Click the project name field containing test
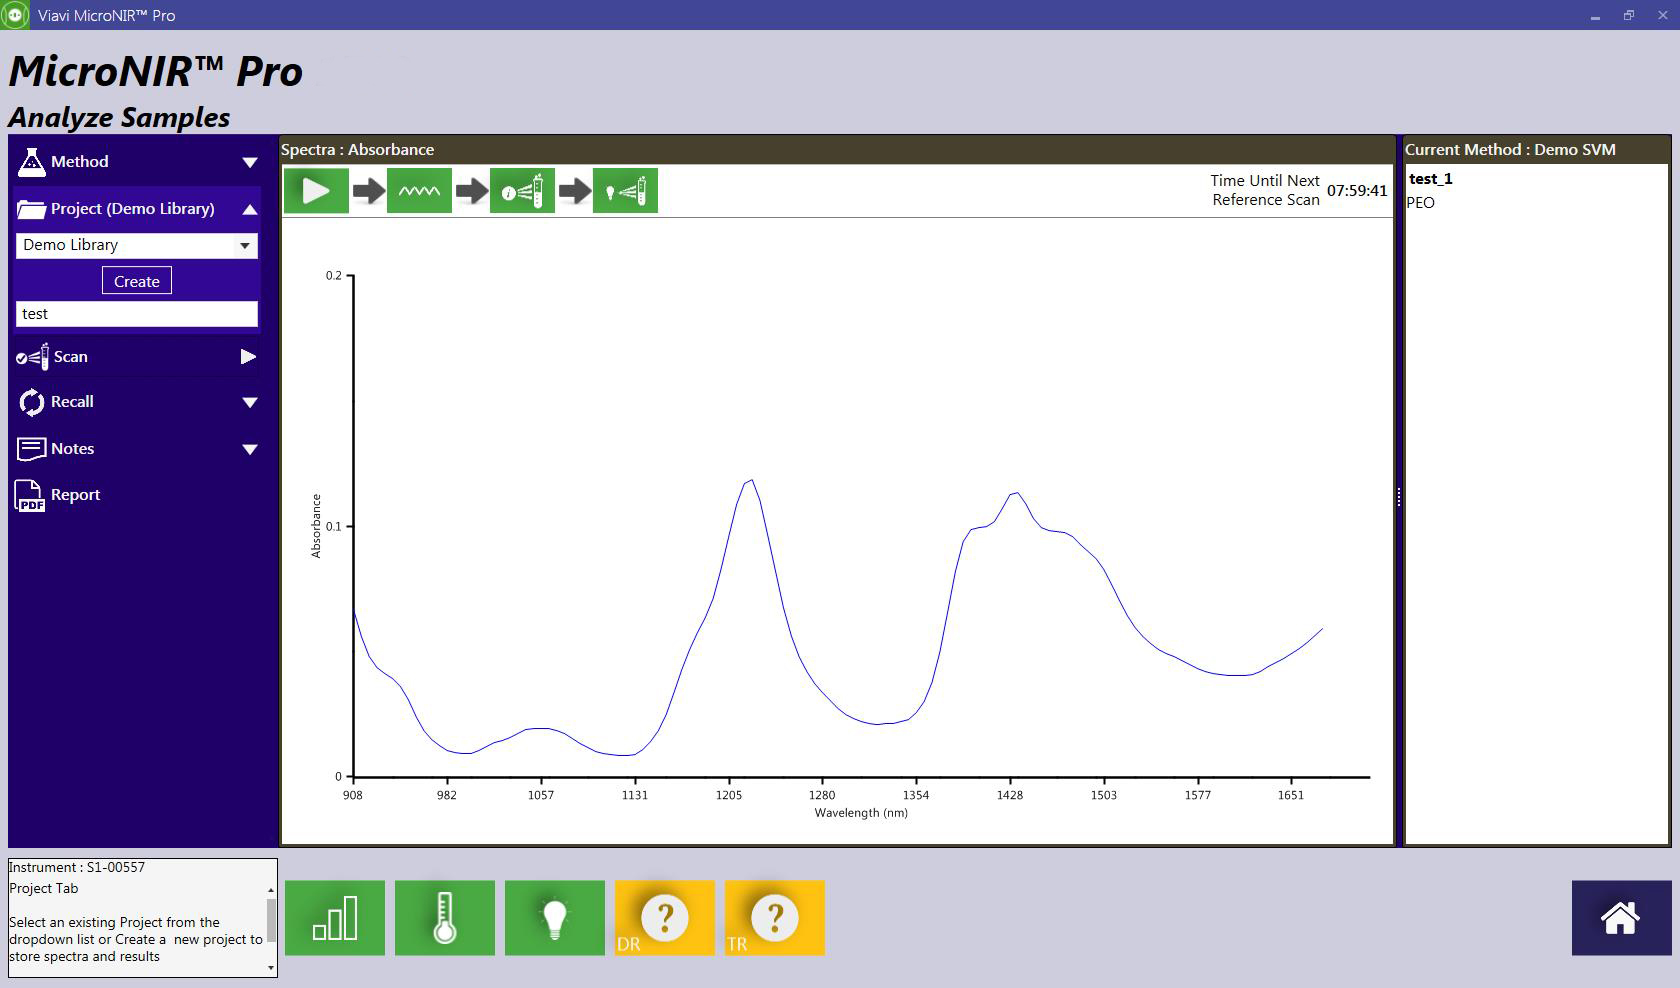Viewport: 1680px width, 988px height. (x=136, y=314)
